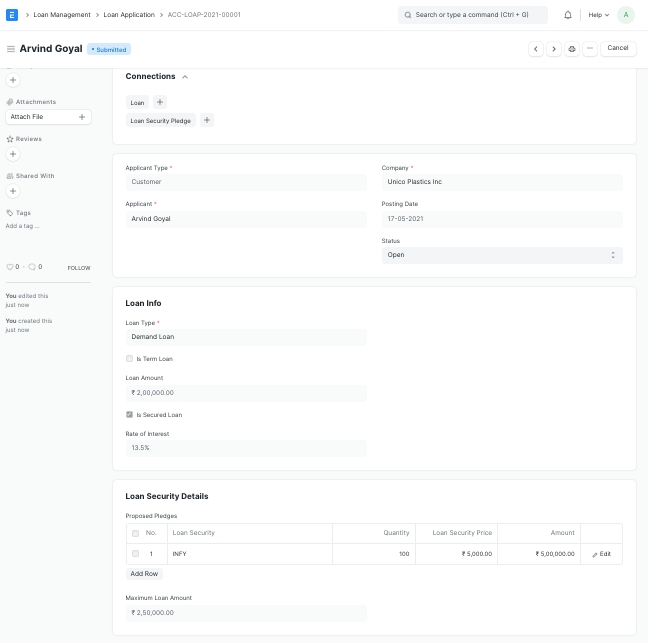The image size is (648, 643).
Task: Click the like heart icon
Action: point(10,267)
